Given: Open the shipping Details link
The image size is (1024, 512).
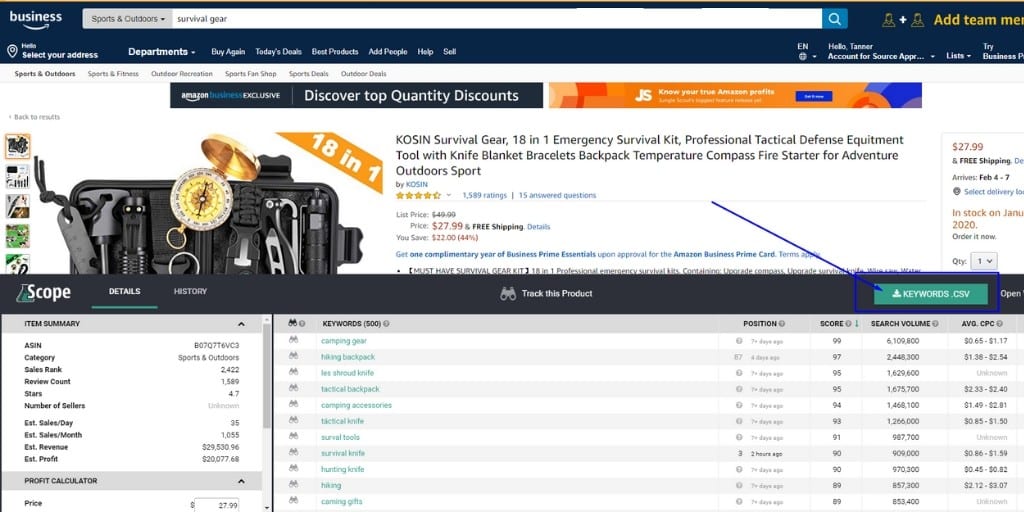Looking at the screenshot, I should 539,227.
